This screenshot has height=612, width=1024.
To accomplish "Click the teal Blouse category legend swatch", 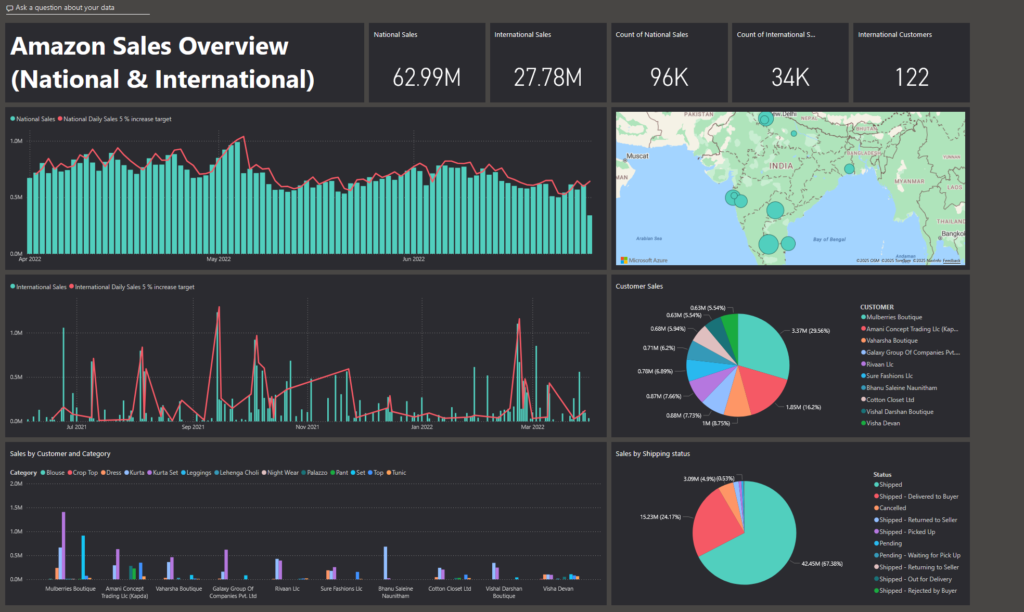I will pos(43,473).
